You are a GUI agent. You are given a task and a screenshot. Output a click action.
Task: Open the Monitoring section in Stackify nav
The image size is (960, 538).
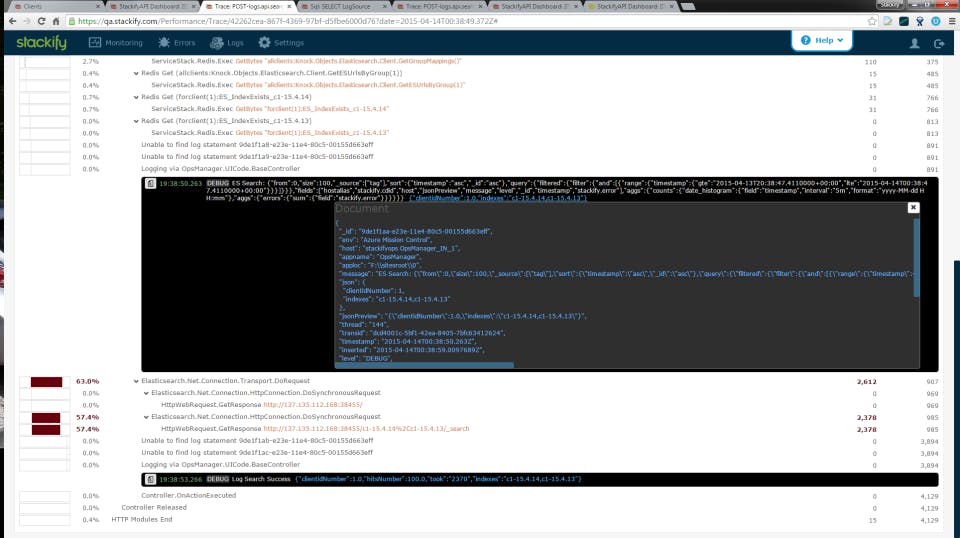pyautogui.click(x=116, y=43)
